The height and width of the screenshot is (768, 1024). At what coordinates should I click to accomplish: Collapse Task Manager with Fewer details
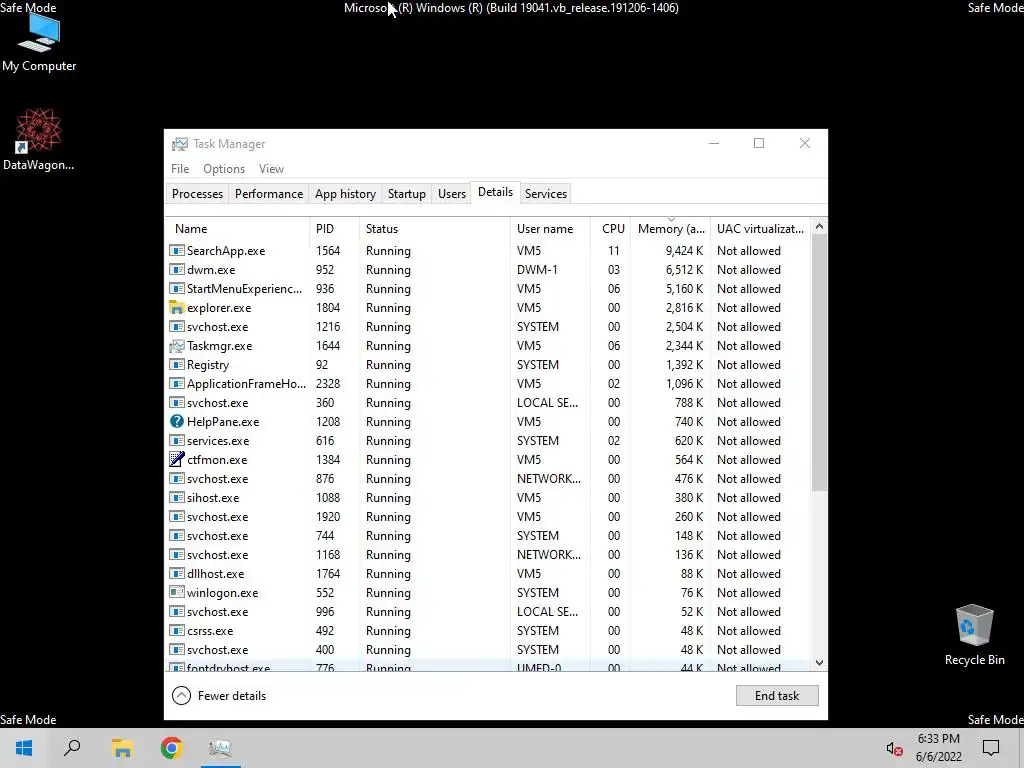[219, 696]
